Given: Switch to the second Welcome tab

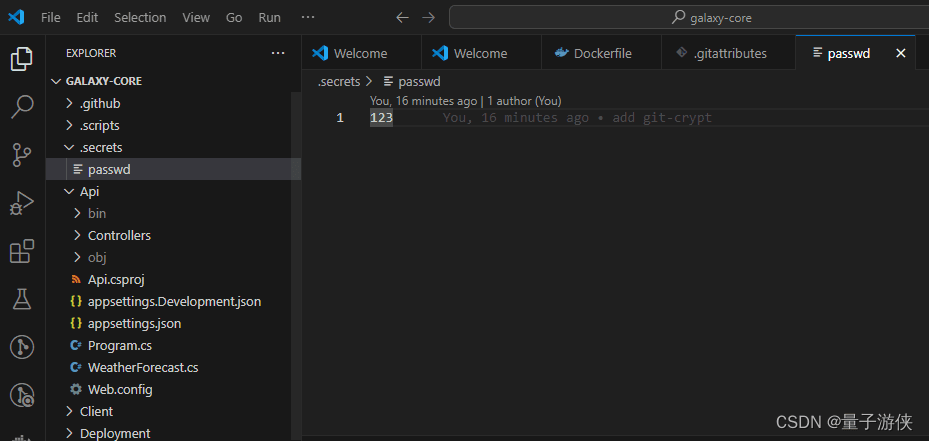Looking at the screenshot, I should tap(481, 53).
